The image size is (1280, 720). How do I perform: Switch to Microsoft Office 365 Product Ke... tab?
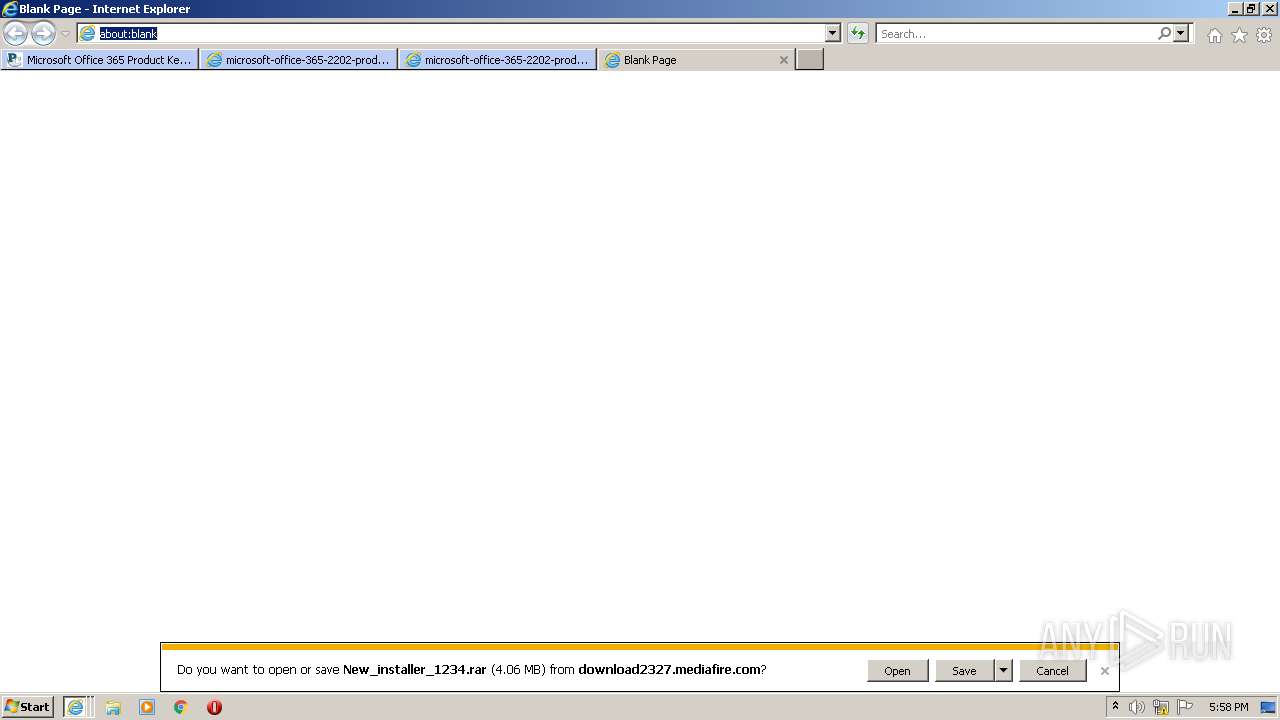tap(100, 60)
